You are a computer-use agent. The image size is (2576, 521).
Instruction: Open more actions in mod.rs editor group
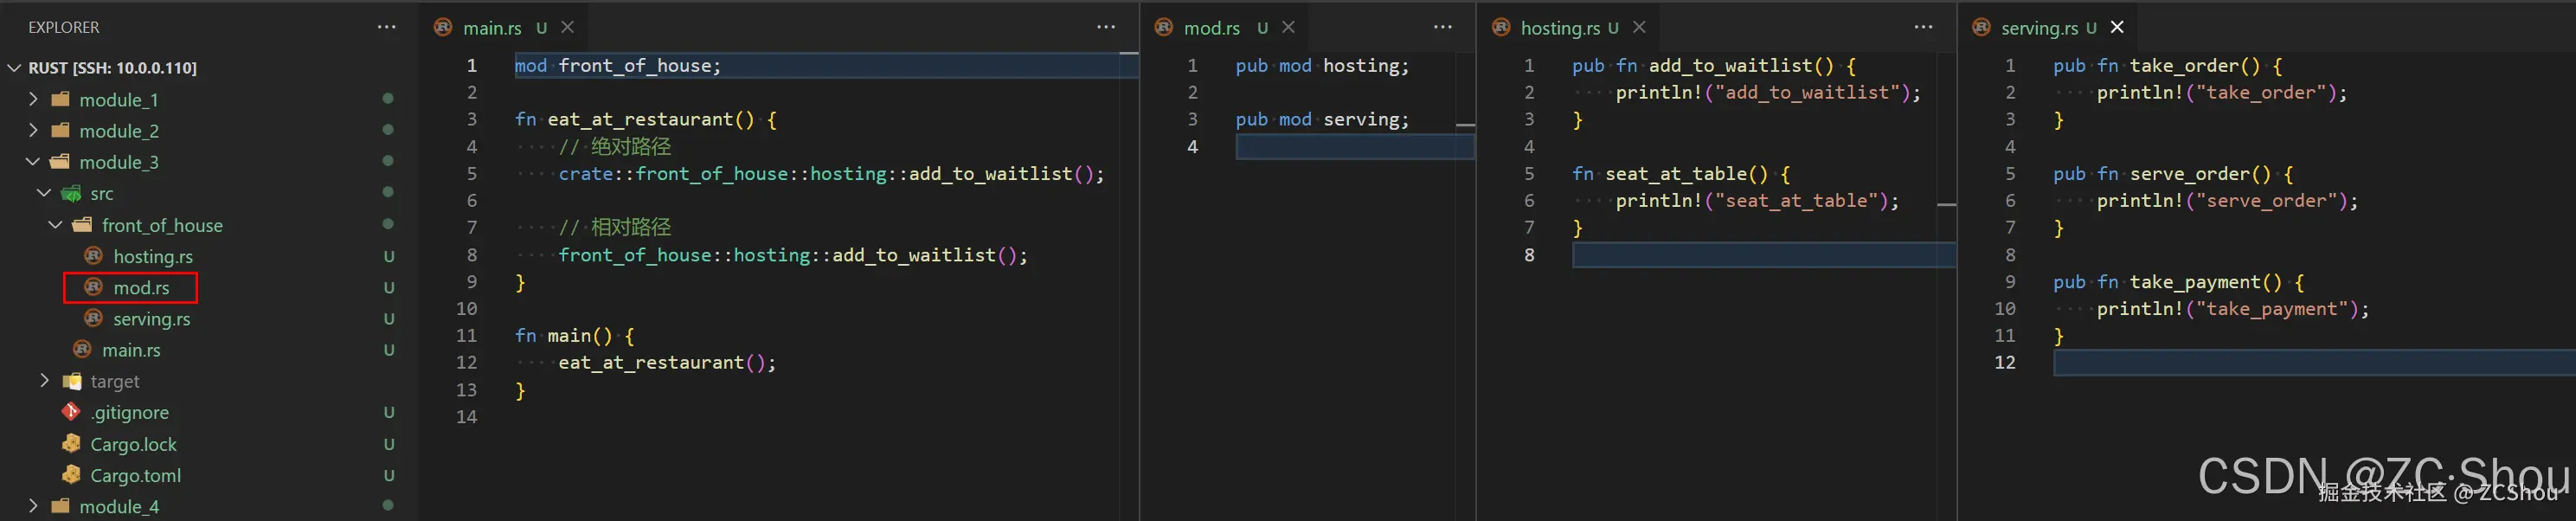[x=1442, y=27]
